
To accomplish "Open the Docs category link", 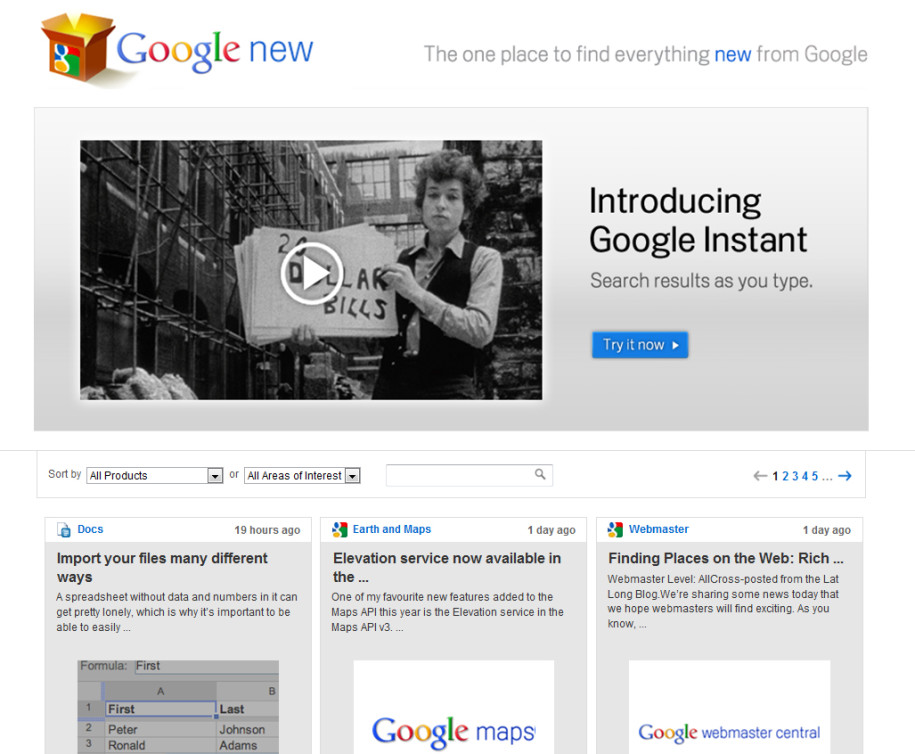I will [x=90, y=529].
